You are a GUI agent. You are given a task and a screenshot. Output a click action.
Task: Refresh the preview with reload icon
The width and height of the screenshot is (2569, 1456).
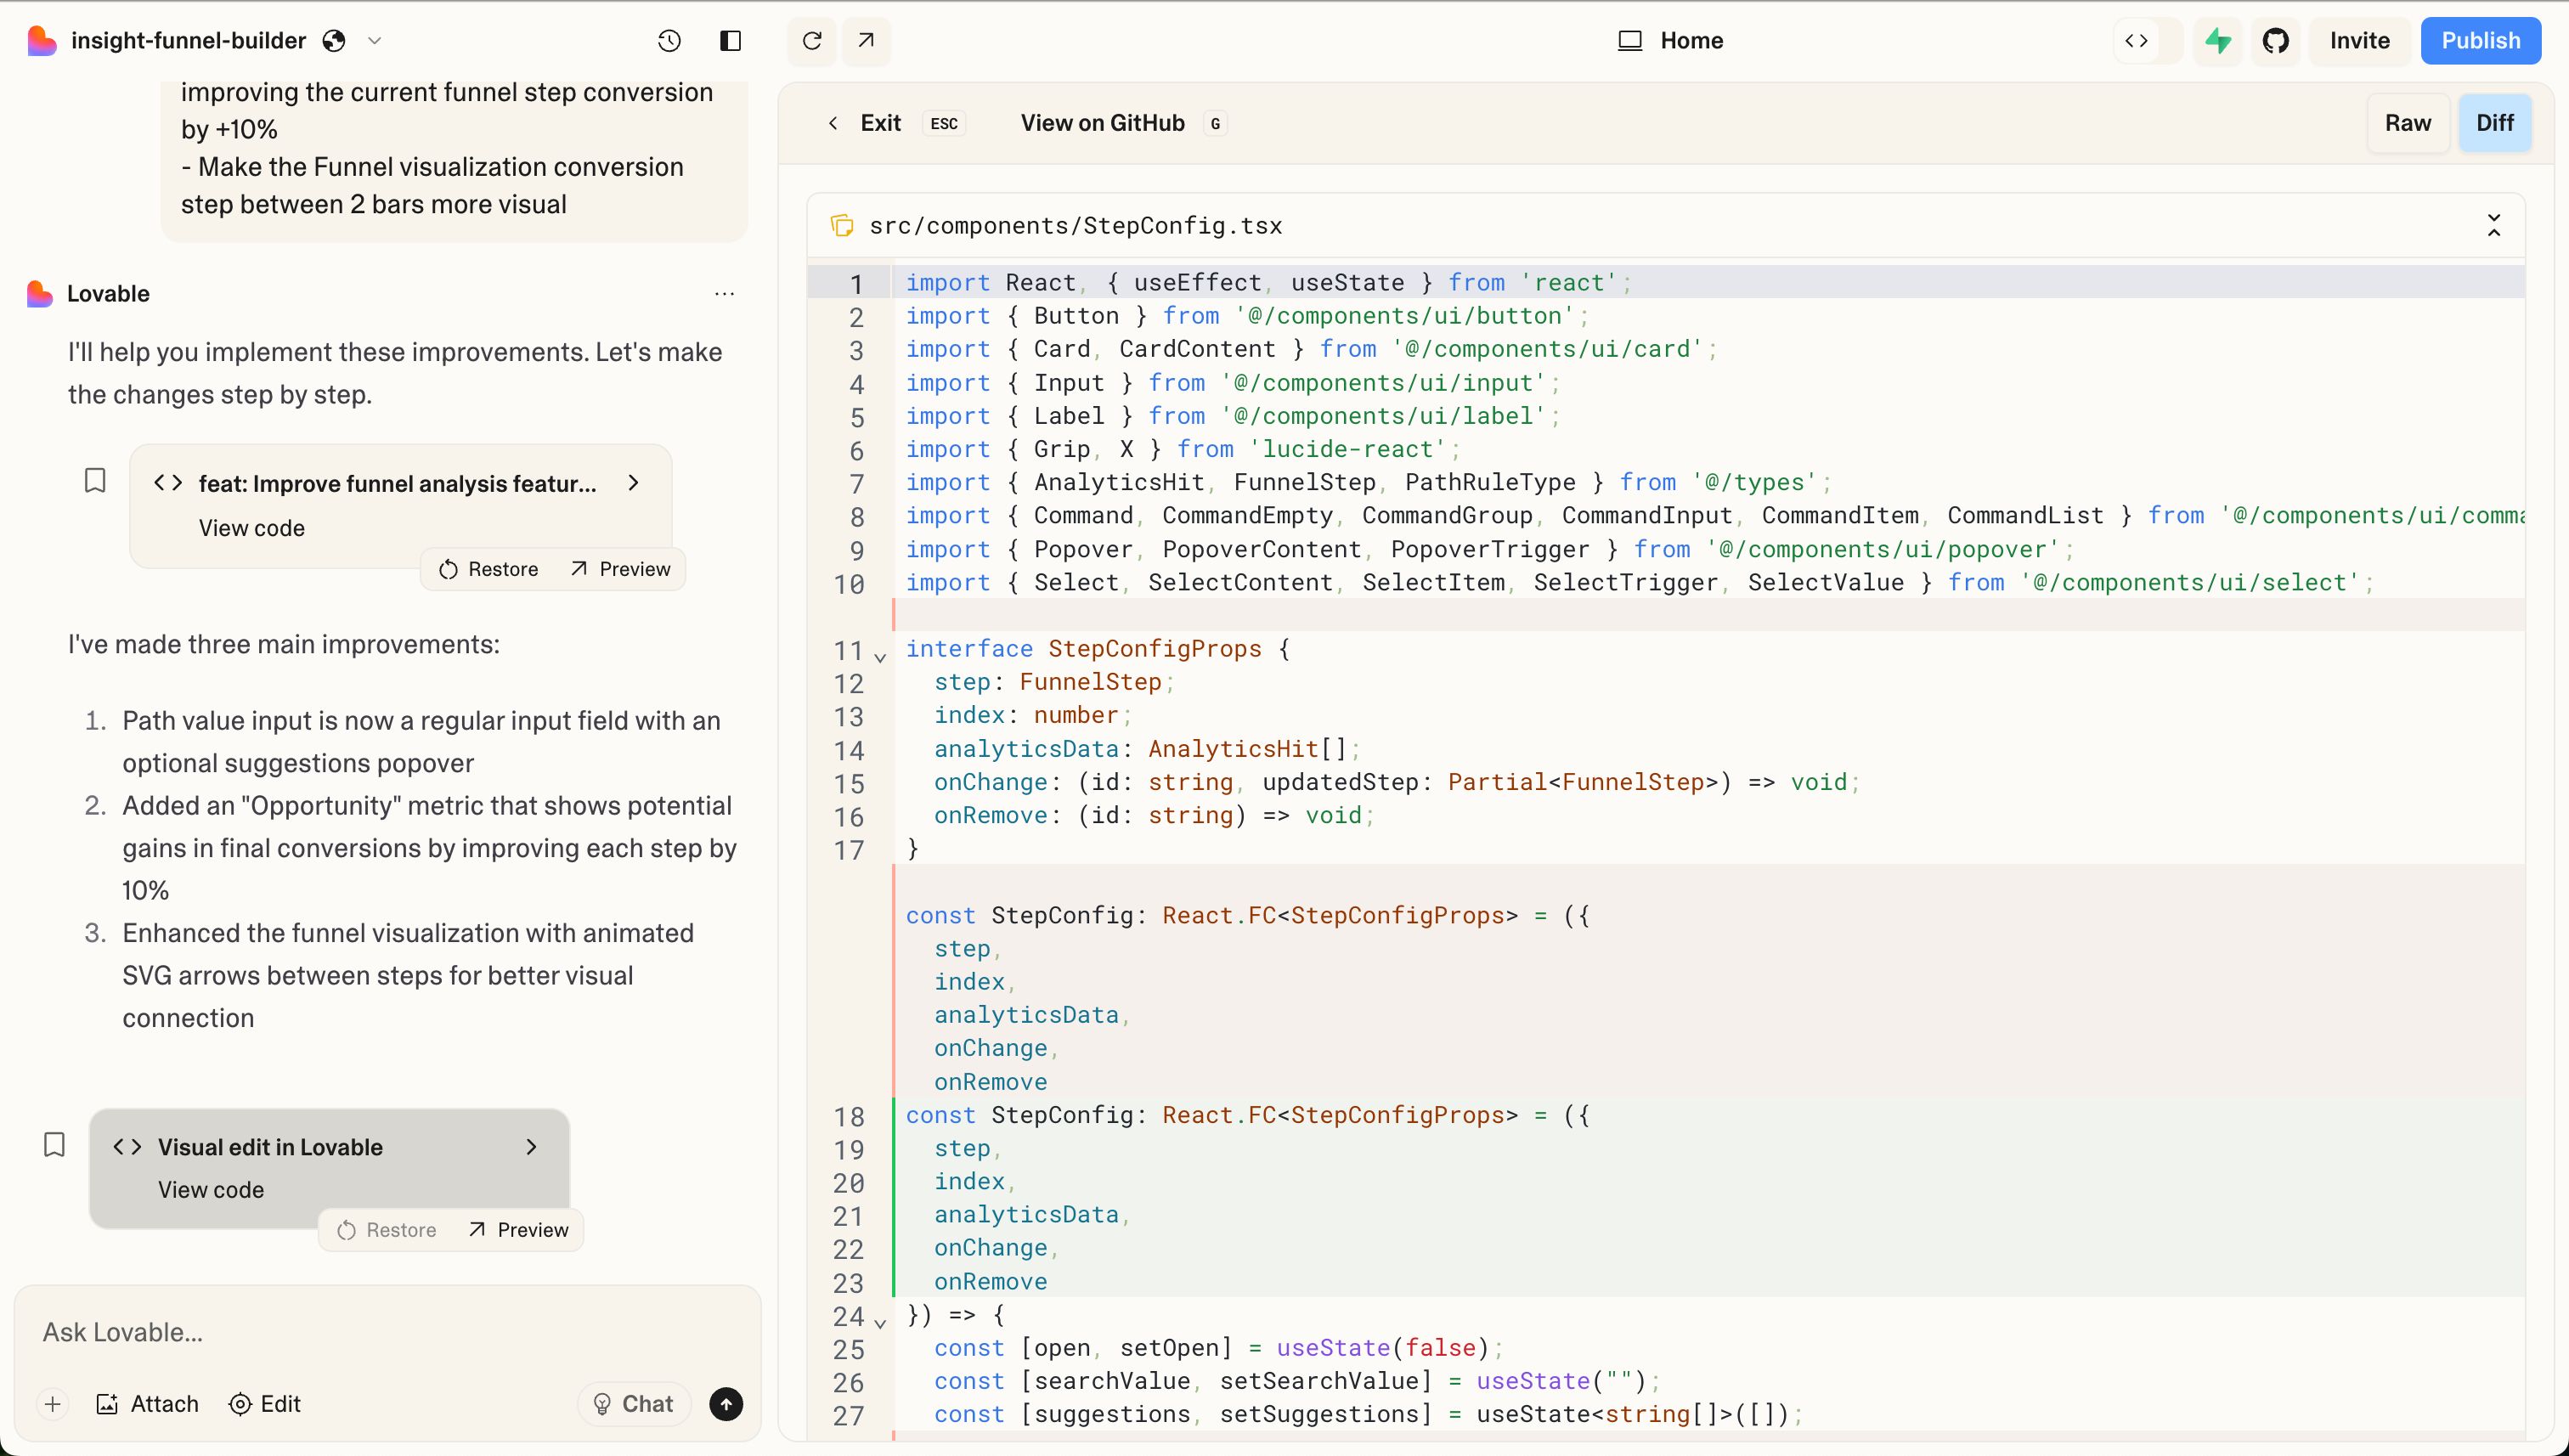(x=812, y=41)
